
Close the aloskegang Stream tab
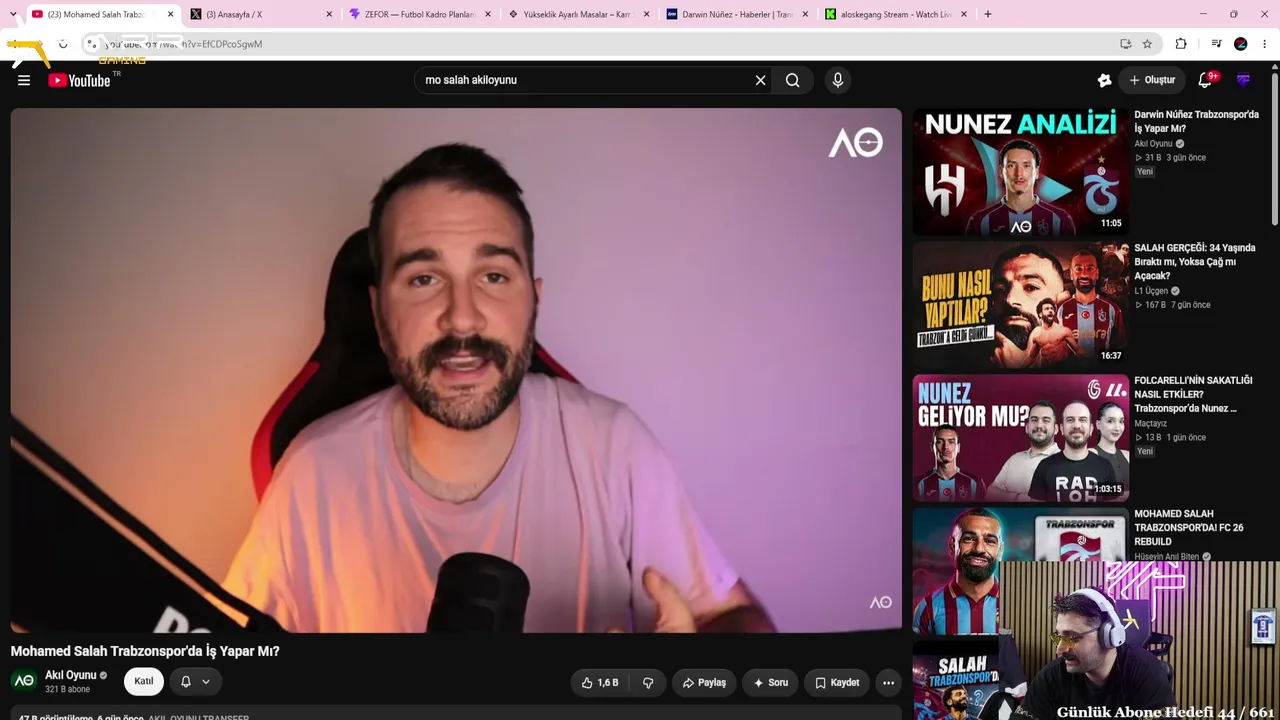coord(964,14)
